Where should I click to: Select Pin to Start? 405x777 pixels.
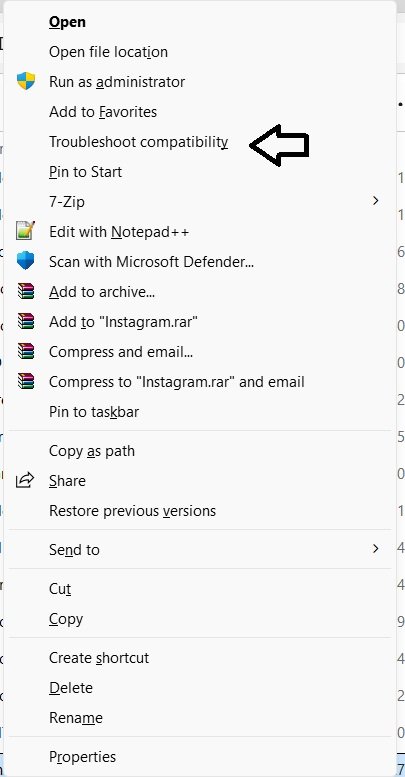pyautogui.click(x=85, y=172)
